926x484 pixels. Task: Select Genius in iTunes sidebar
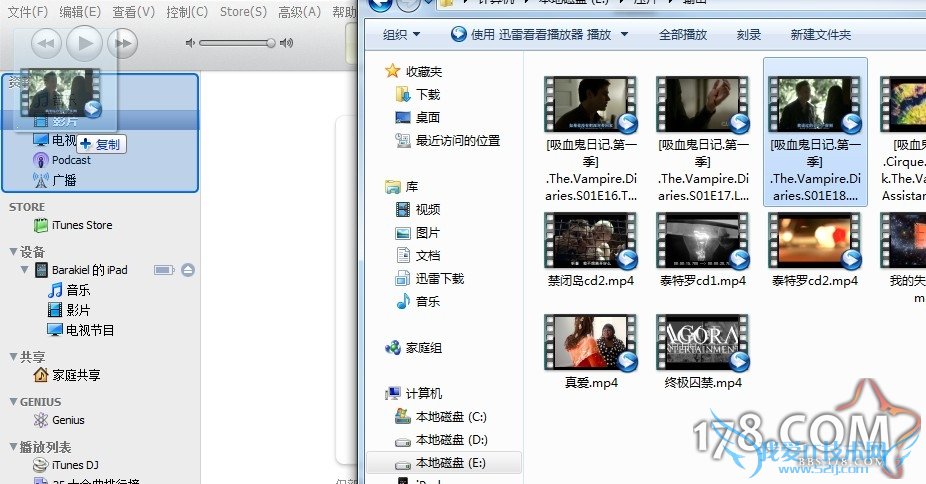click(x=59, y=420)
